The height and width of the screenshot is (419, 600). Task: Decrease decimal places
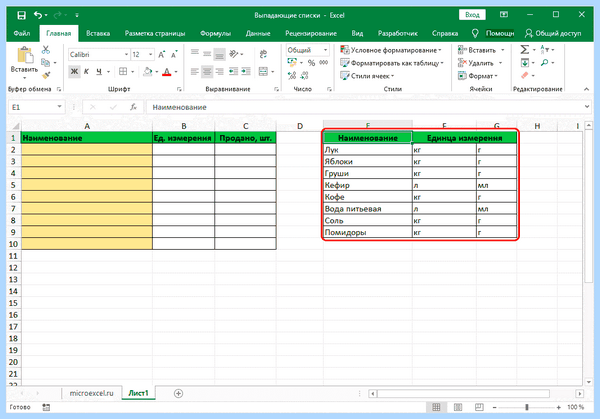point(304,75)
